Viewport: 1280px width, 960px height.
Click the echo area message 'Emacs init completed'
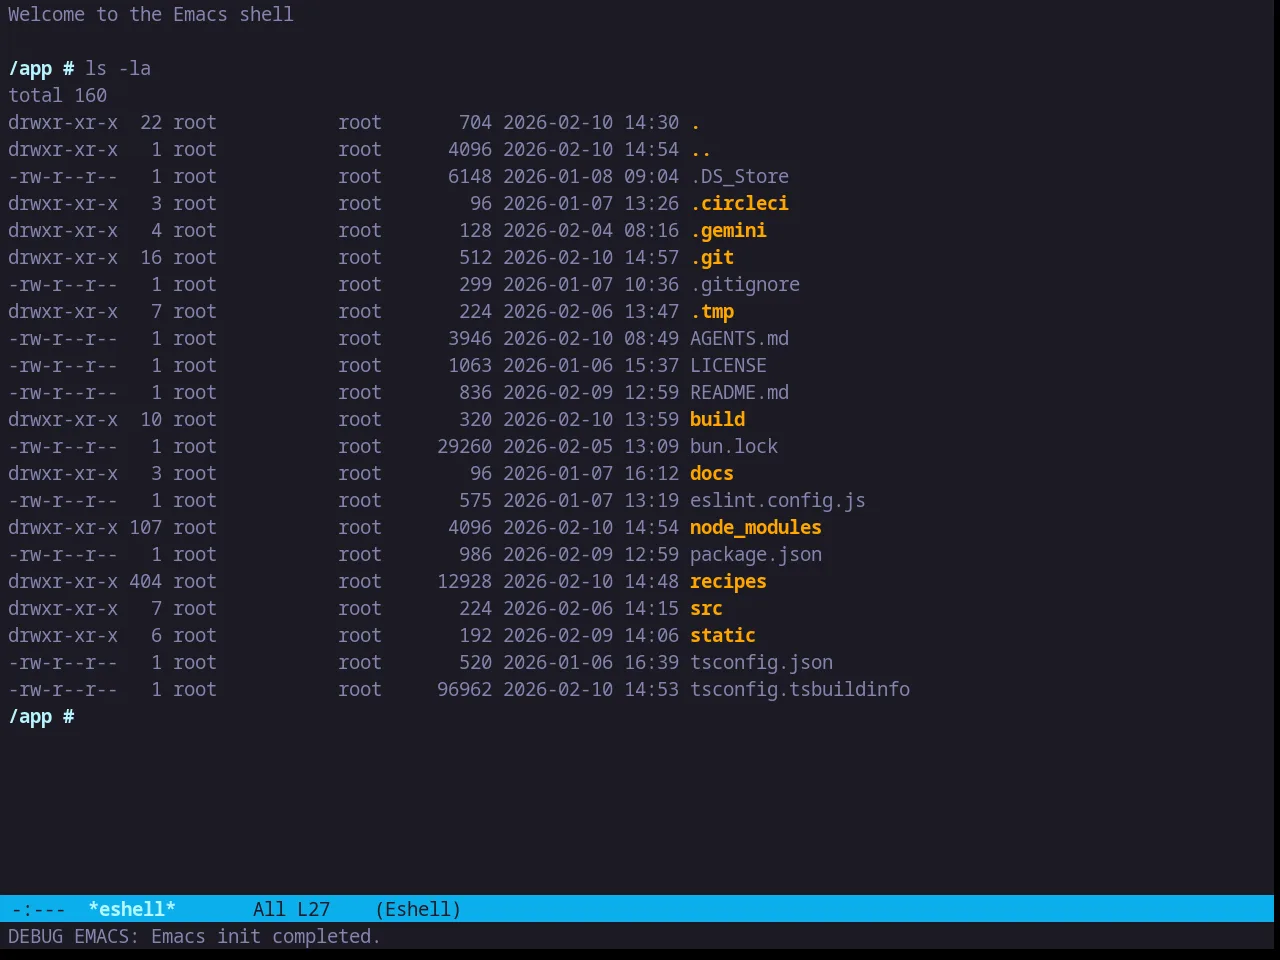click(265, 936)
